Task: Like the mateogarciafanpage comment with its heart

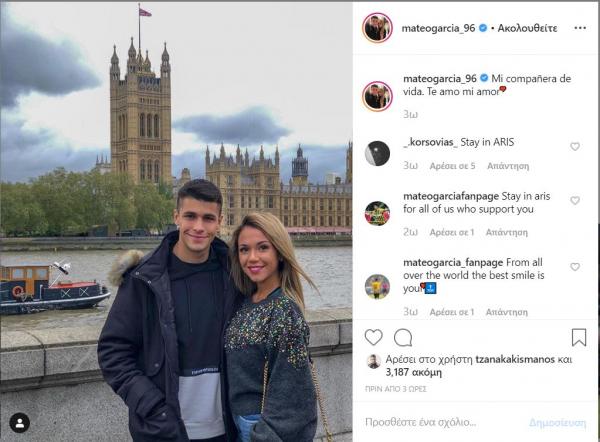Action: click(x=575, y=201)
